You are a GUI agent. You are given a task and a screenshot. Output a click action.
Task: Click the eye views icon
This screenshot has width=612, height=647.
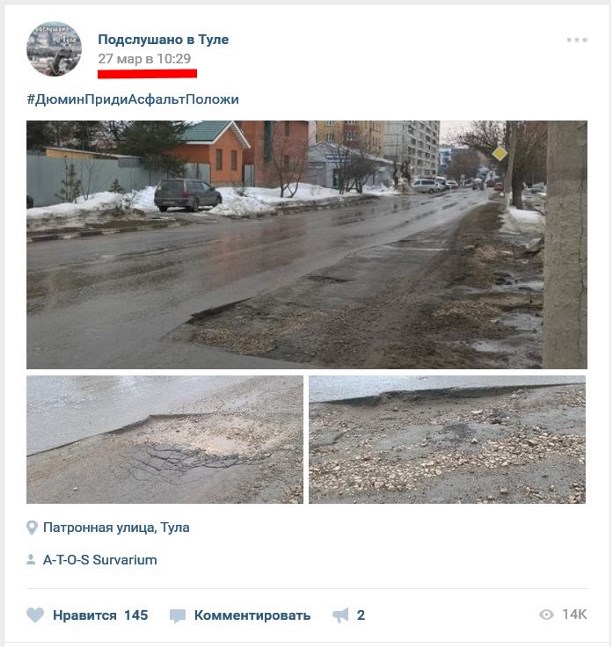pos(546,615)
